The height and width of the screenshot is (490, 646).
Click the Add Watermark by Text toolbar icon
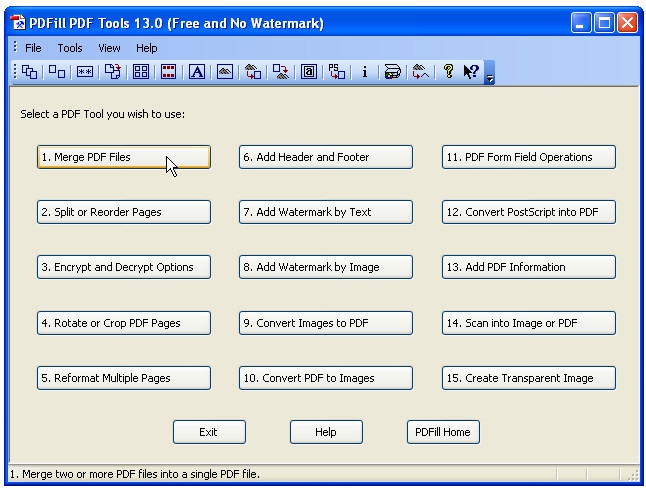(197, 72)
